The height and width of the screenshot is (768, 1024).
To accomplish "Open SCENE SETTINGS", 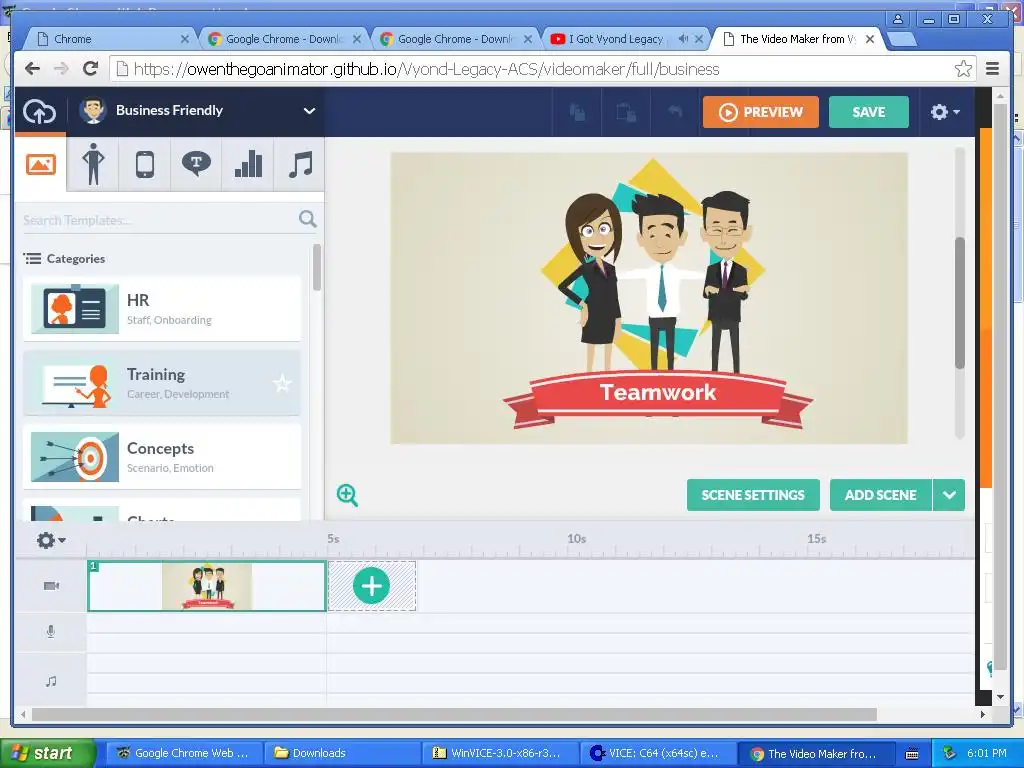I will coord(753,495).
